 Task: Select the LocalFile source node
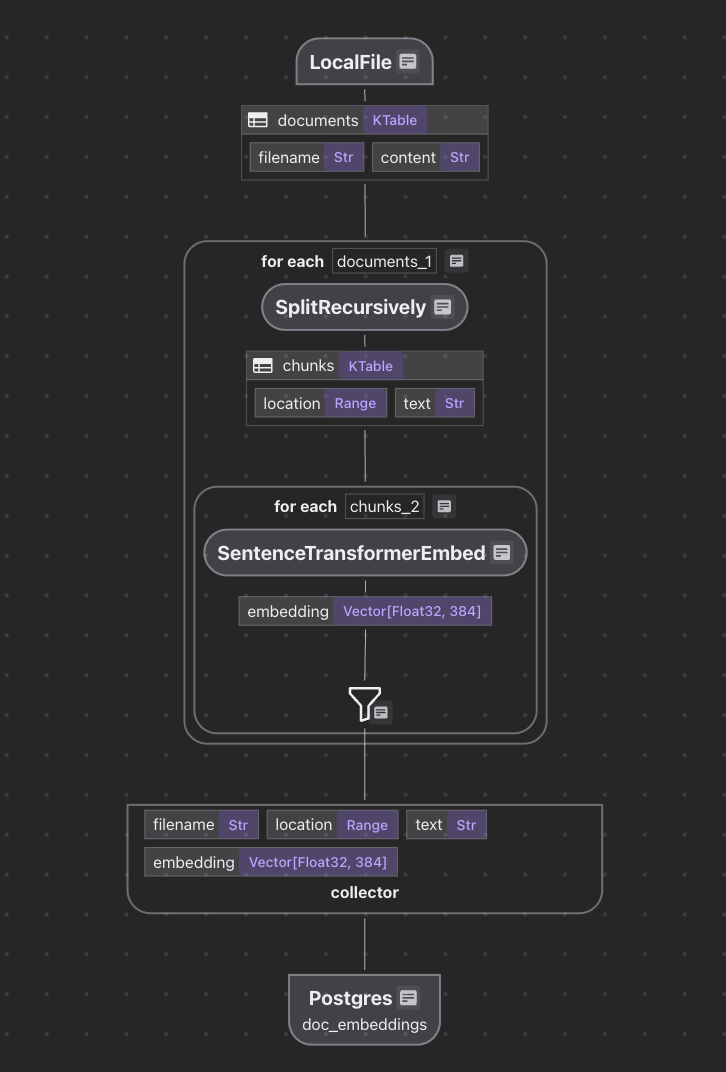350,62
